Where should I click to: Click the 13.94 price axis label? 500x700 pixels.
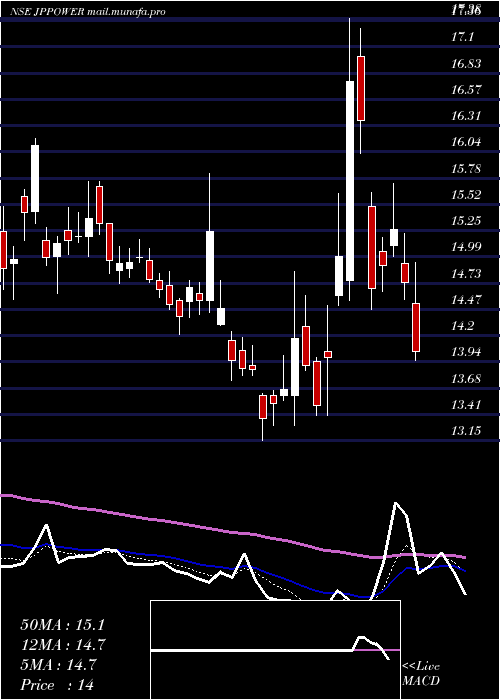[x=466, y=352]
